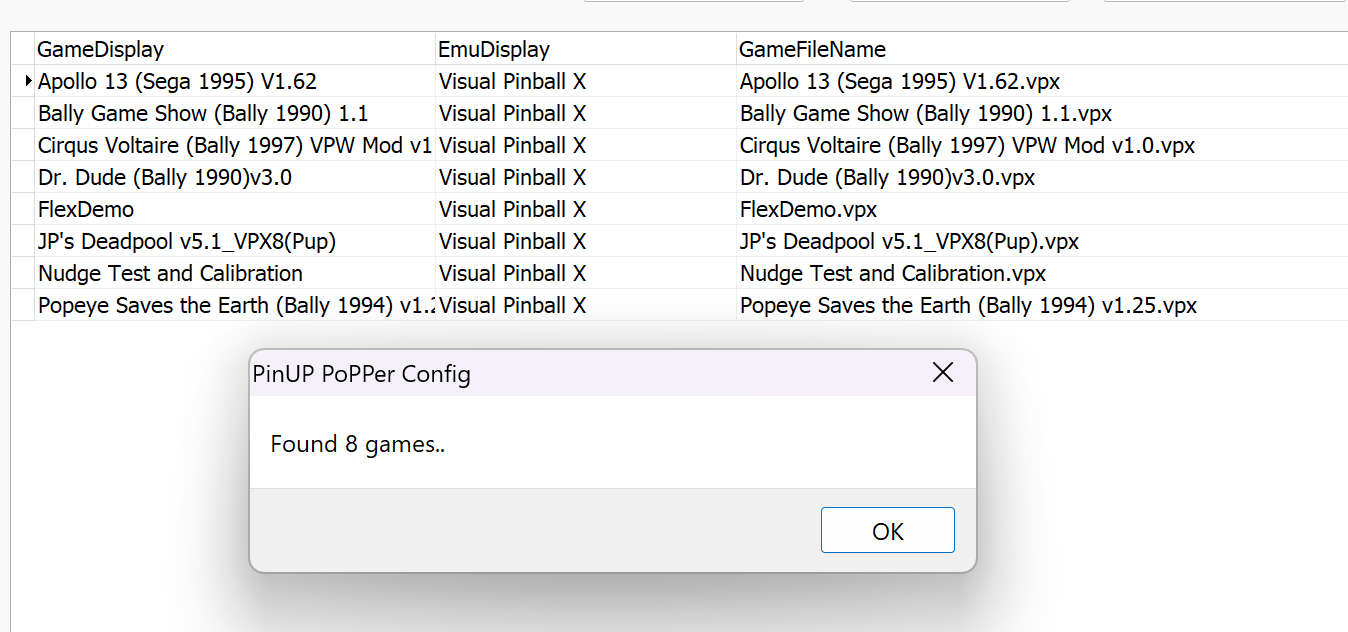The width and height of the screenshot is (1348, 632).
Task: Select JP's Deadpool v5.1_VPX8(Pup) game display cell
Action: 187,242
